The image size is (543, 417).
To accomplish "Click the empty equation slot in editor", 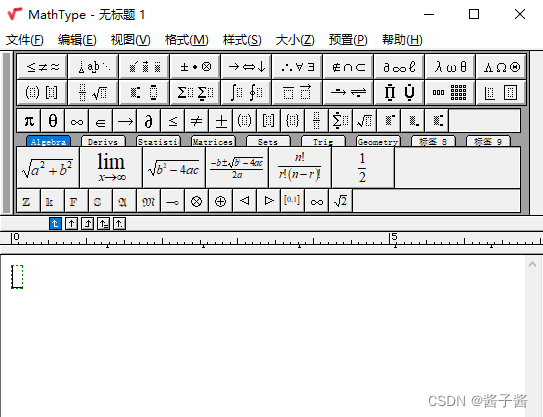I will point(17,276).
